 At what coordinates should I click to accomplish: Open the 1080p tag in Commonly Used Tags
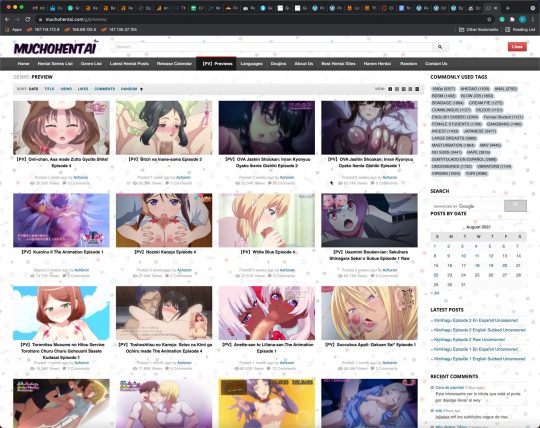[x=443, y=89]
